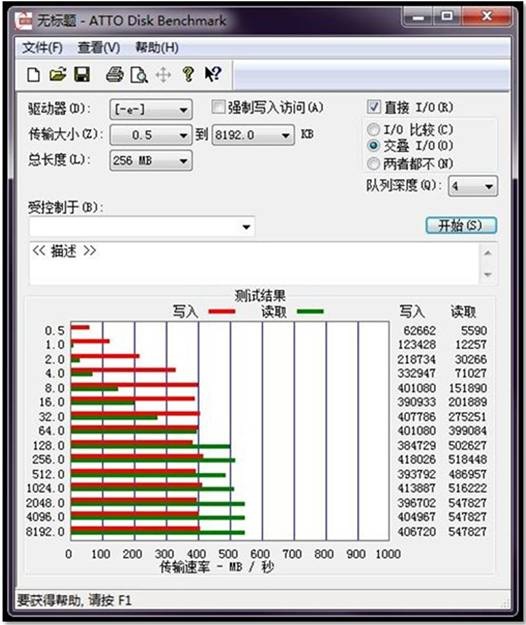The width and height of the screenshot is (526, 625).
Task: Click the description box scroll down arrow
Action: (488, 275)
